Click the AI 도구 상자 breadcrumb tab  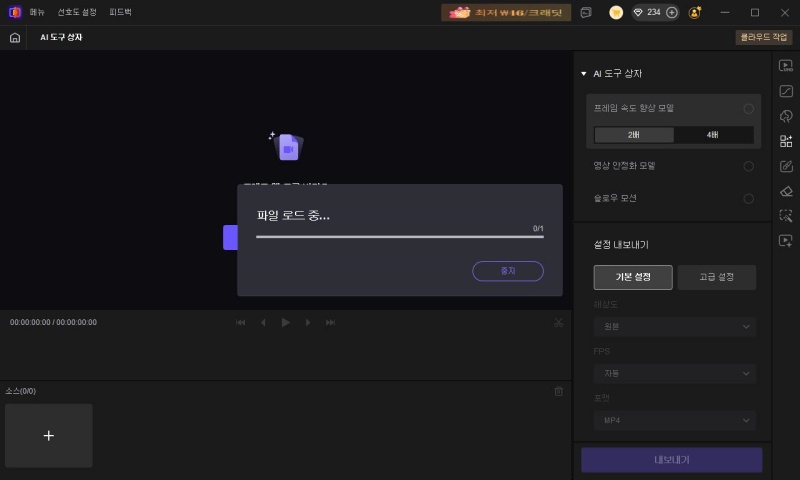coord(61,38)
